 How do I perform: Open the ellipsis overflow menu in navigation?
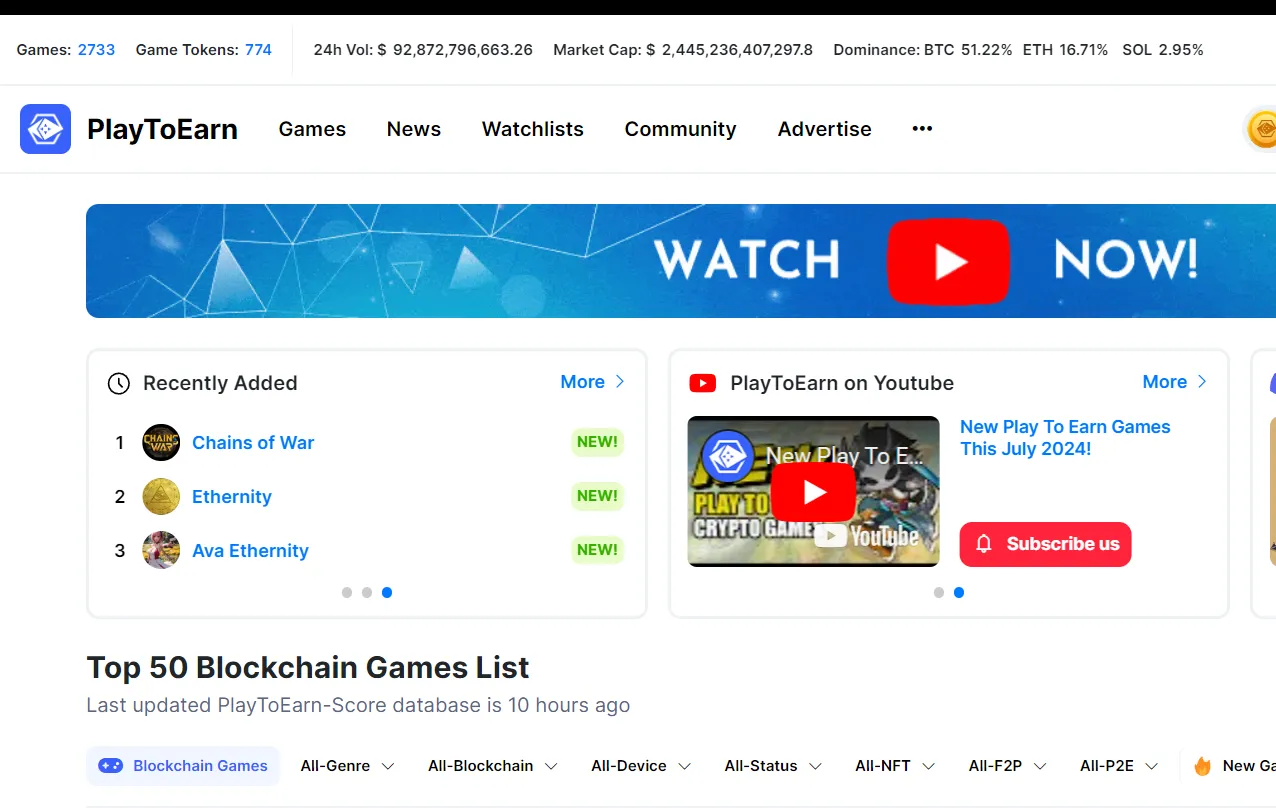click(x=921, y=129)
